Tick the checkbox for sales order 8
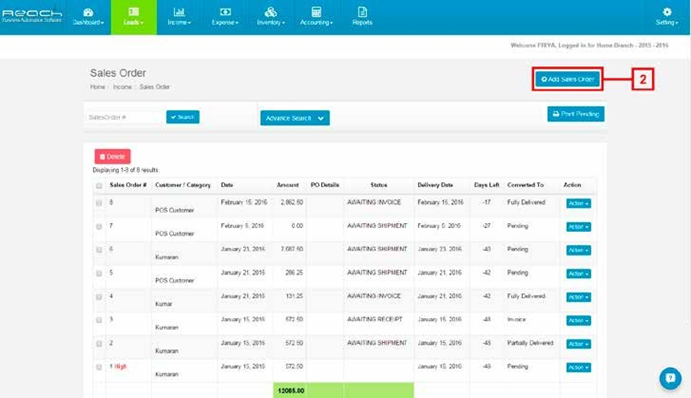Screen dimensions: 691x398 [99, 203]
